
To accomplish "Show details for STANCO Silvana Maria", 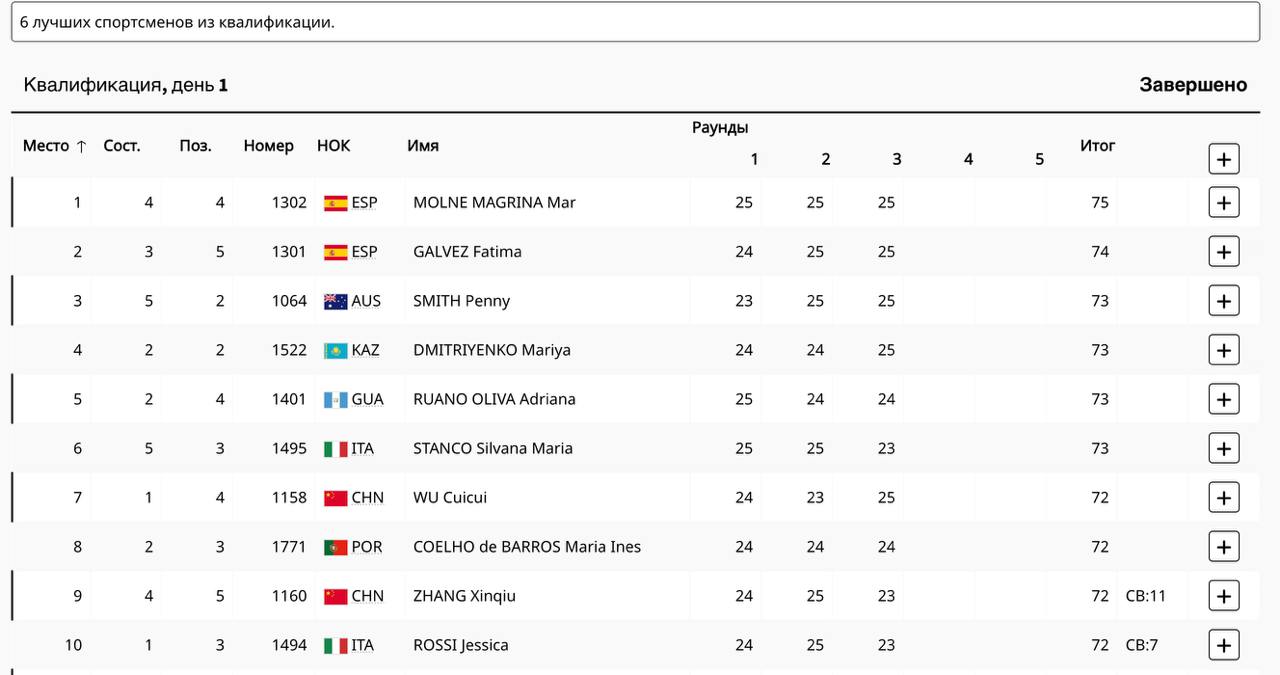I will click(1224, 448).
